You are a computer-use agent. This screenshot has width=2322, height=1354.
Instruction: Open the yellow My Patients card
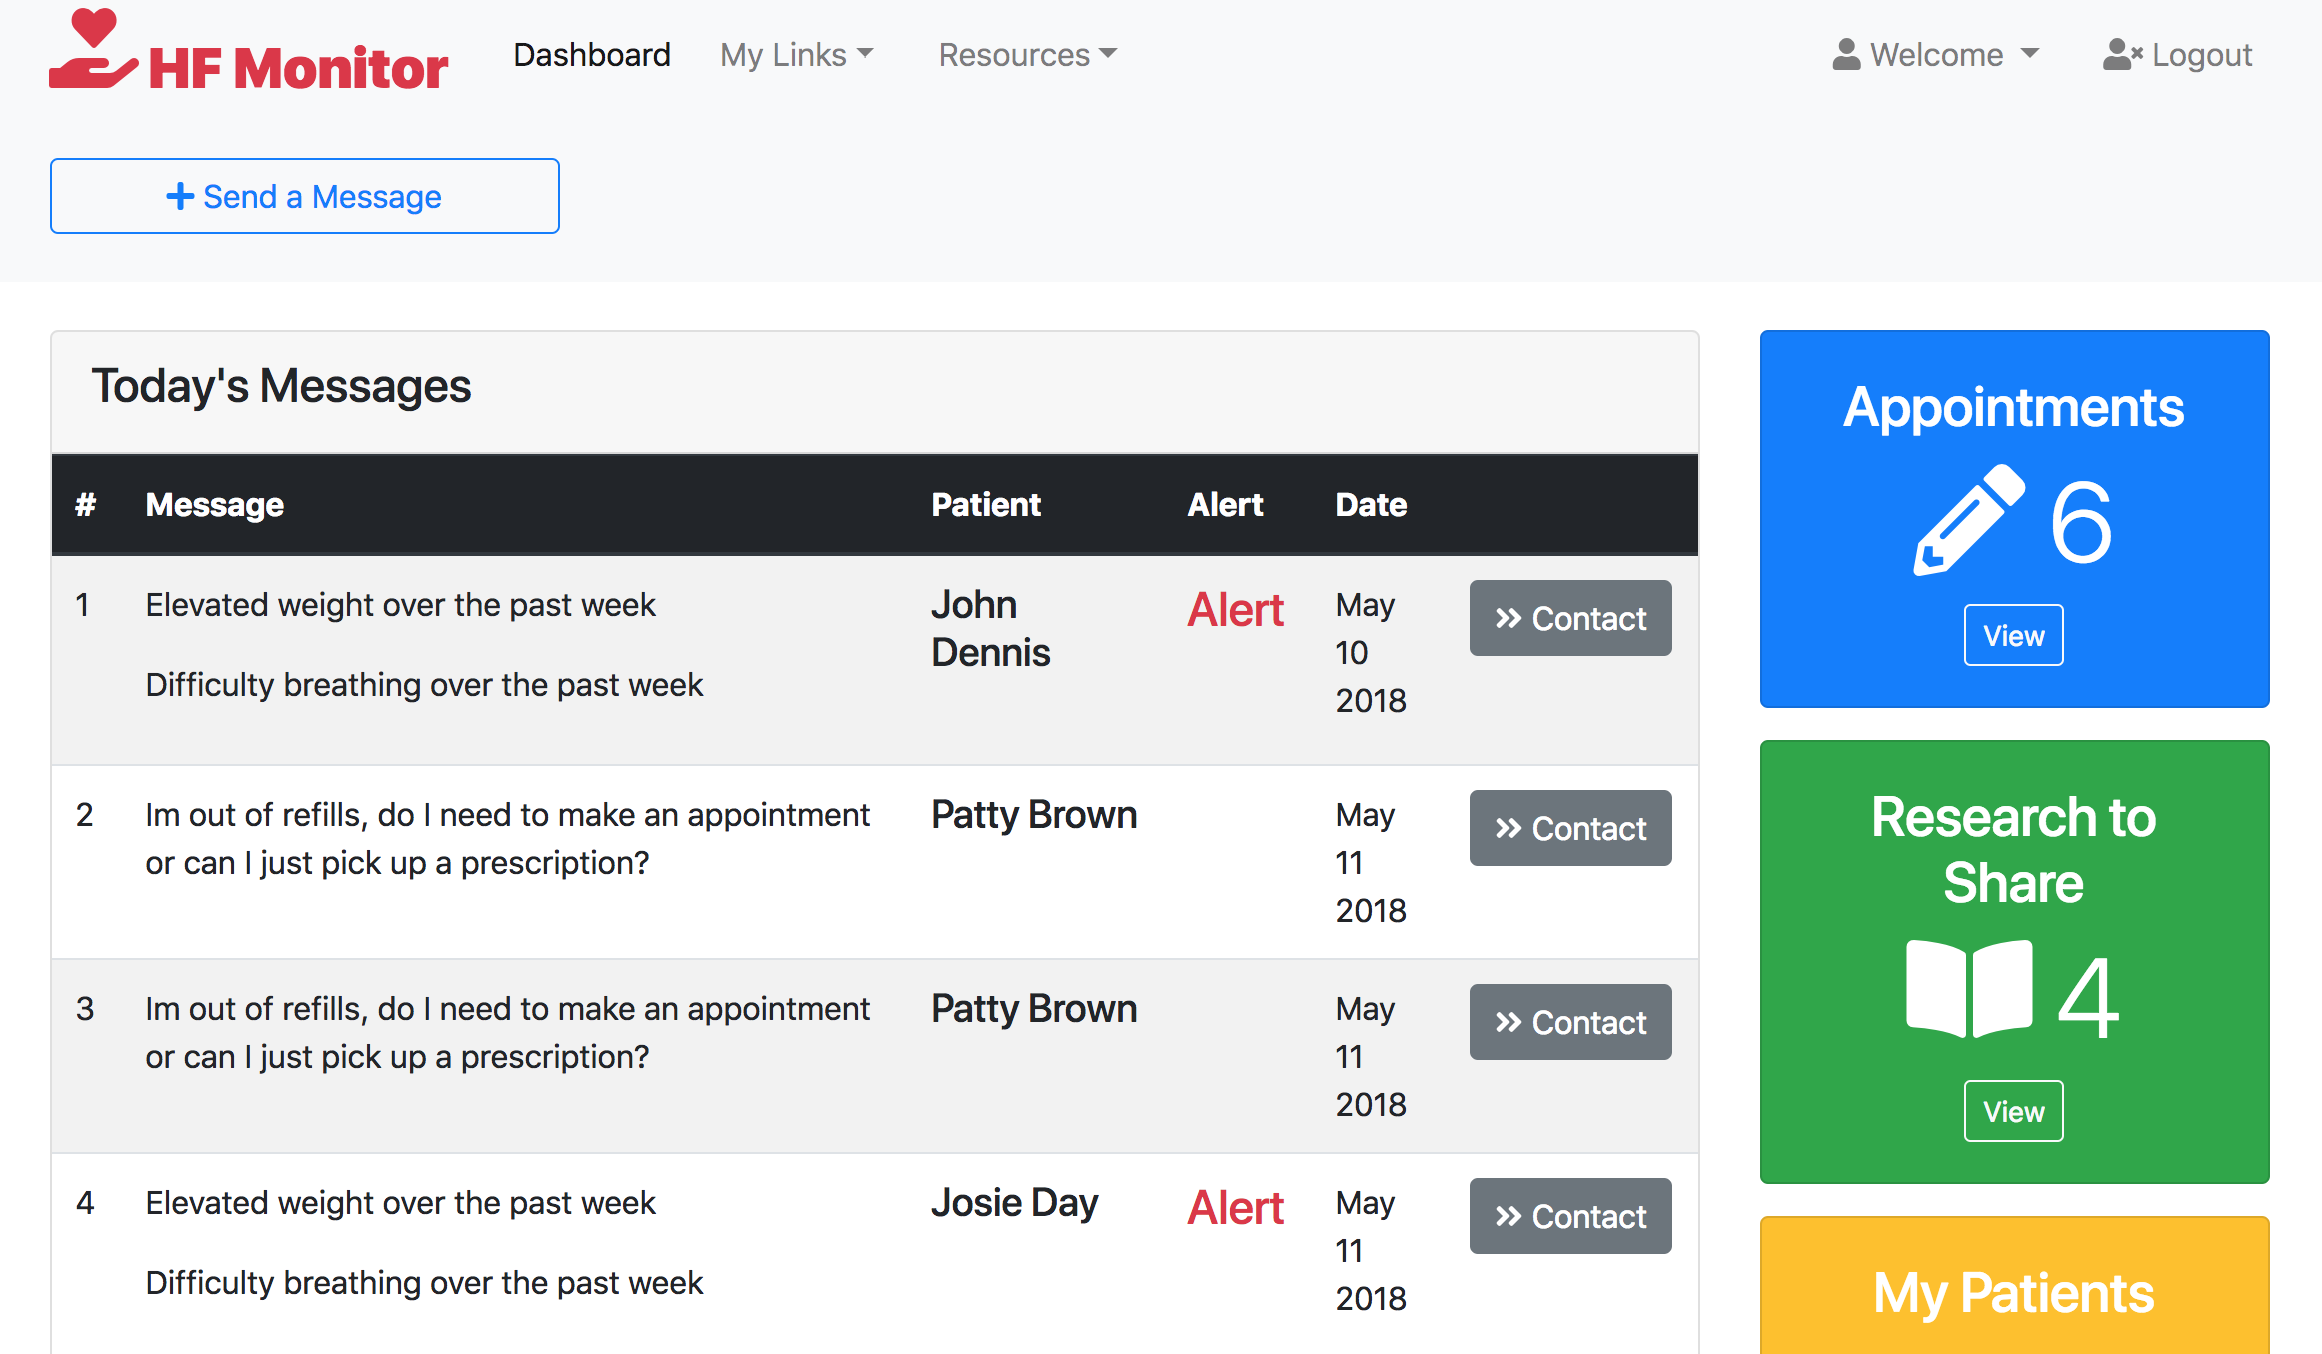2013,1292
